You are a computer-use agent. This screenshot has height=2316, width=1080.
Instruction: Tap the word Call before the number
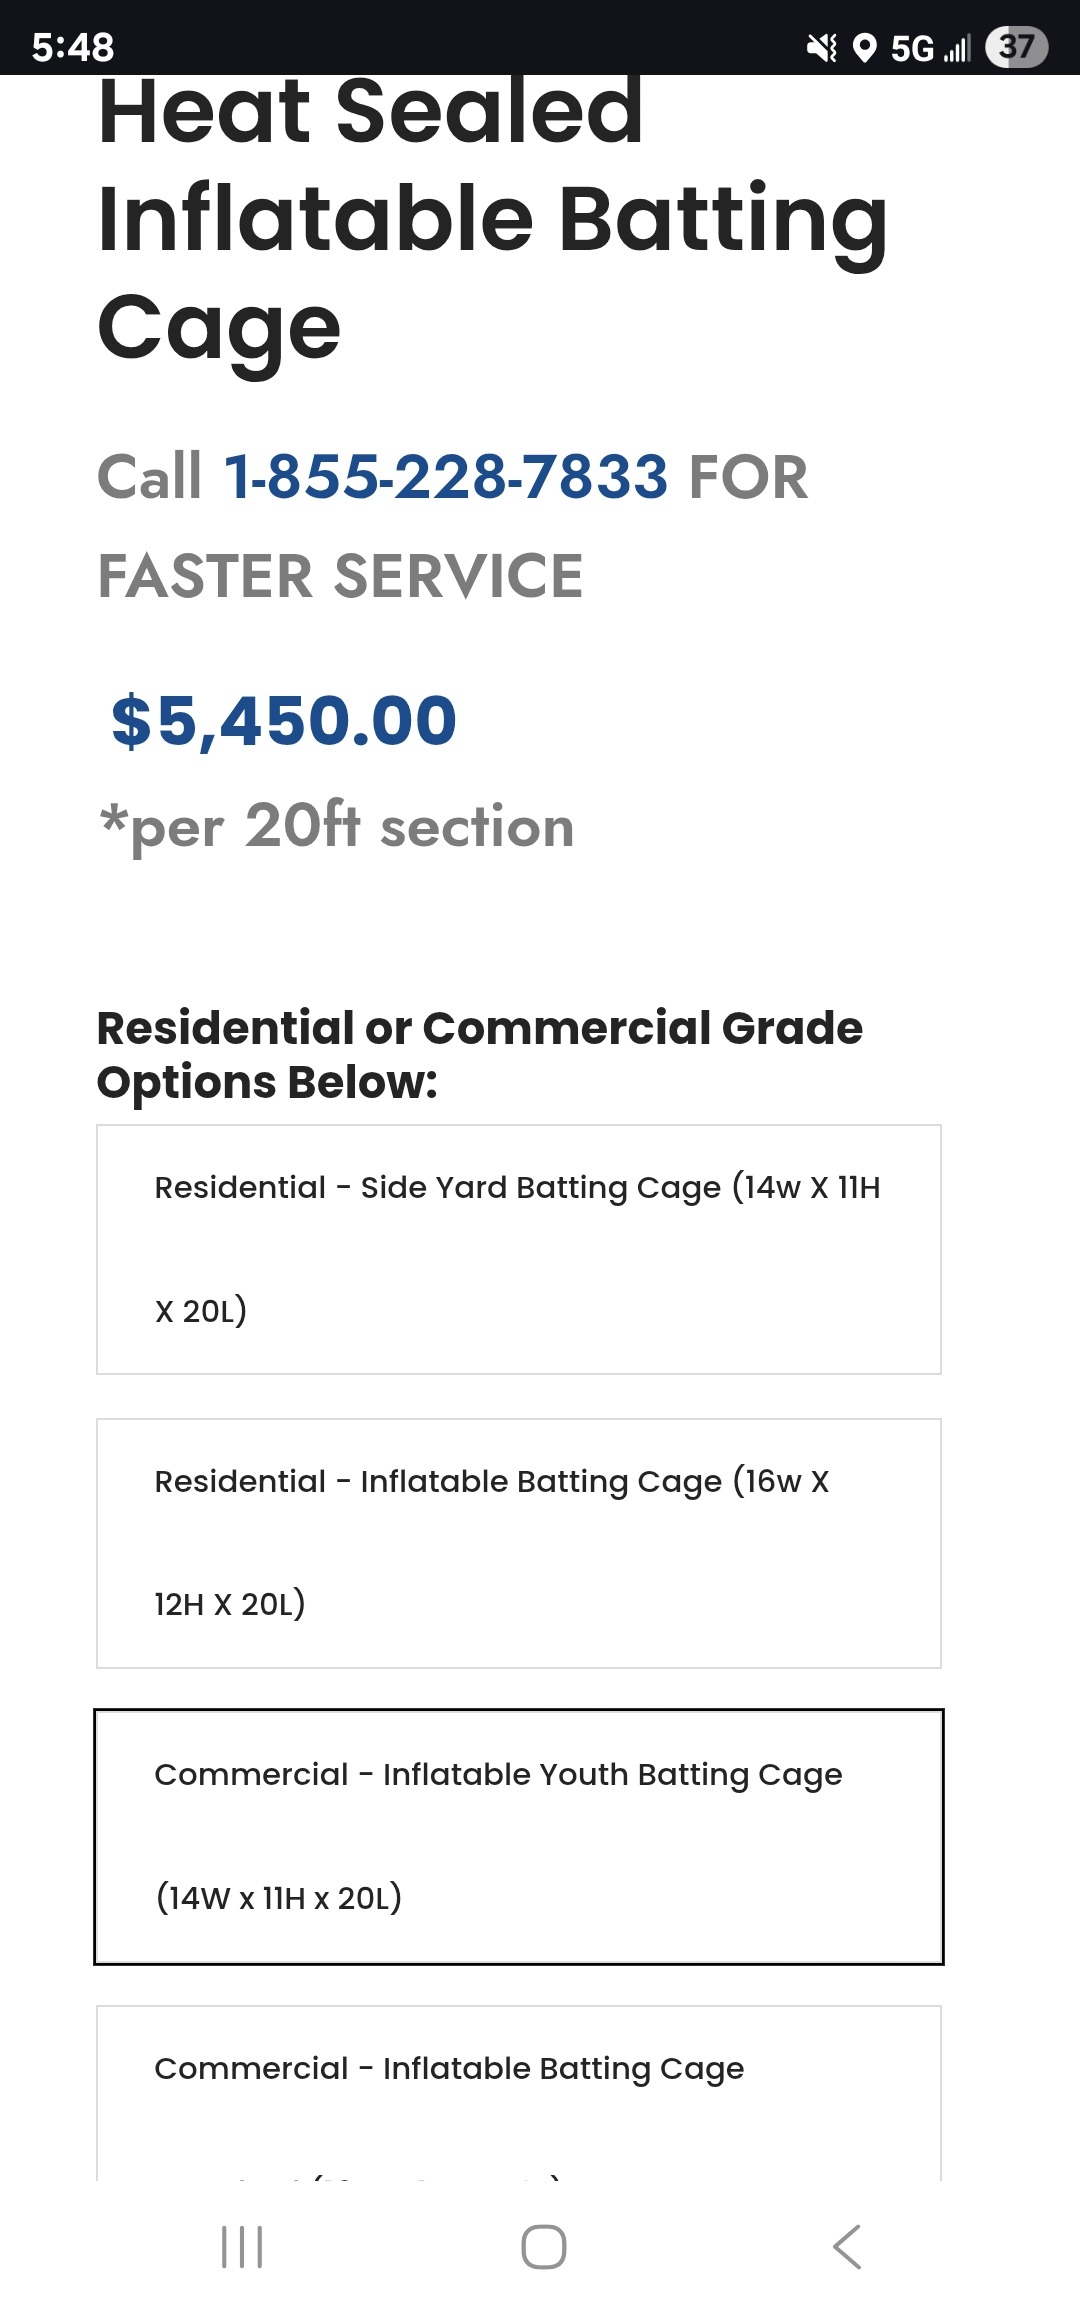pos(150,476)
